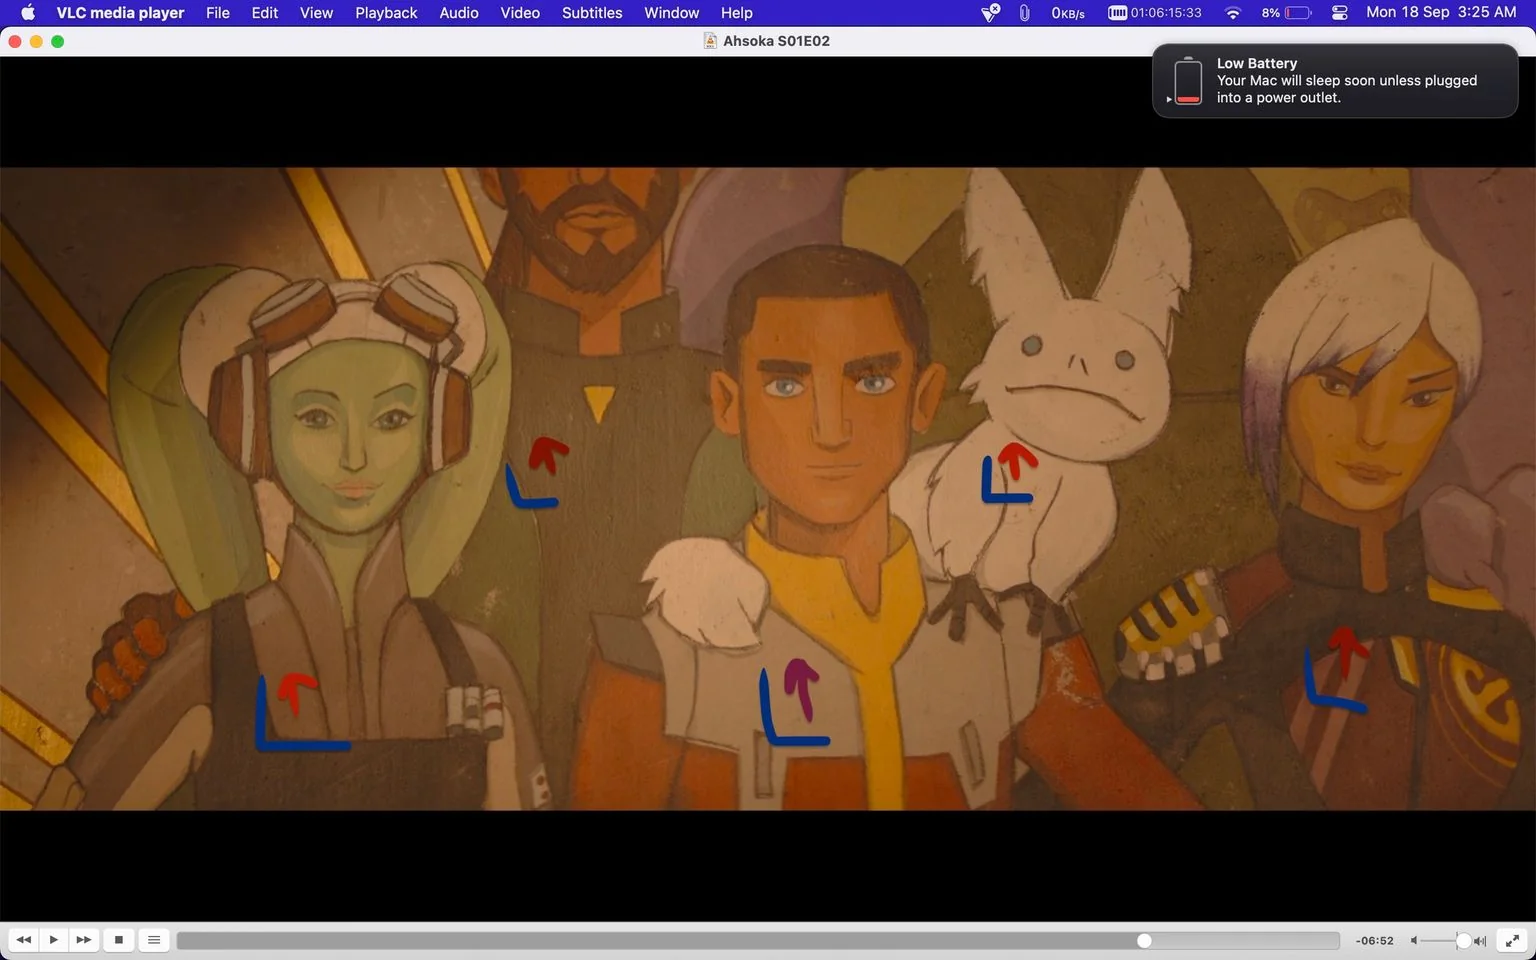
Task: Minimize the VLC window with yellow button
Action: [36, 41]
